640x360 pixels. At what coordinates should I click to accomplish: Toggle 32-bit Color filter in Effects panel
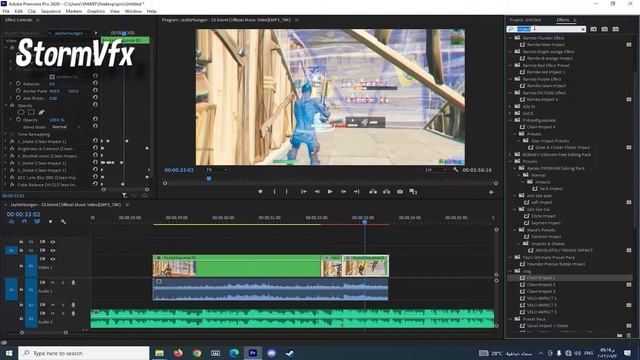pos(604,29)
